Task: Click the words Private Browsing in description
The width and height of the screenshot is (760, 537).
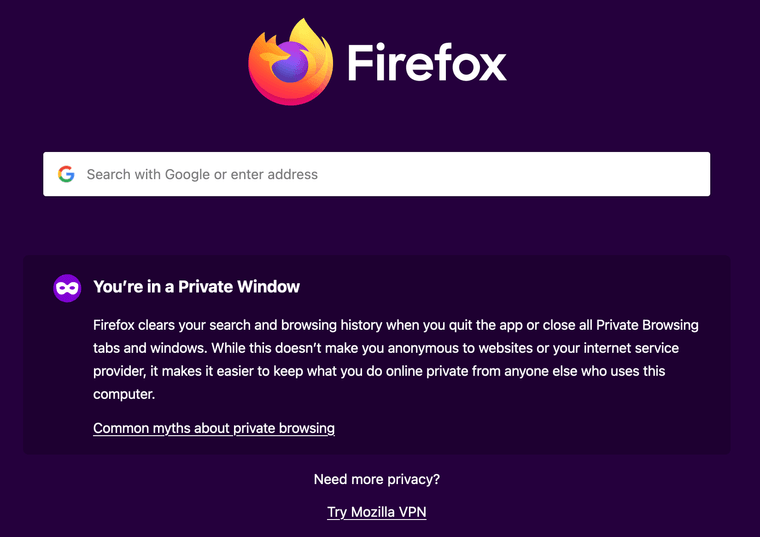Action: tap(647, 325)
